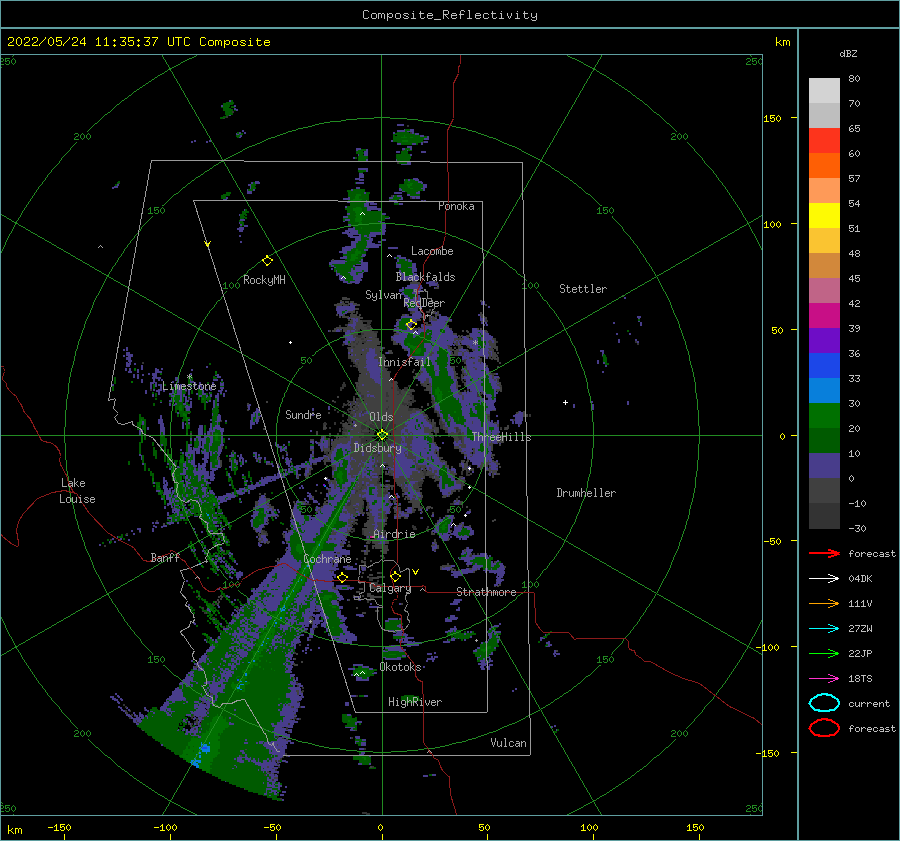Click the Limestone label
Viewport: 900px width, 841px height.
pos(189,386)
